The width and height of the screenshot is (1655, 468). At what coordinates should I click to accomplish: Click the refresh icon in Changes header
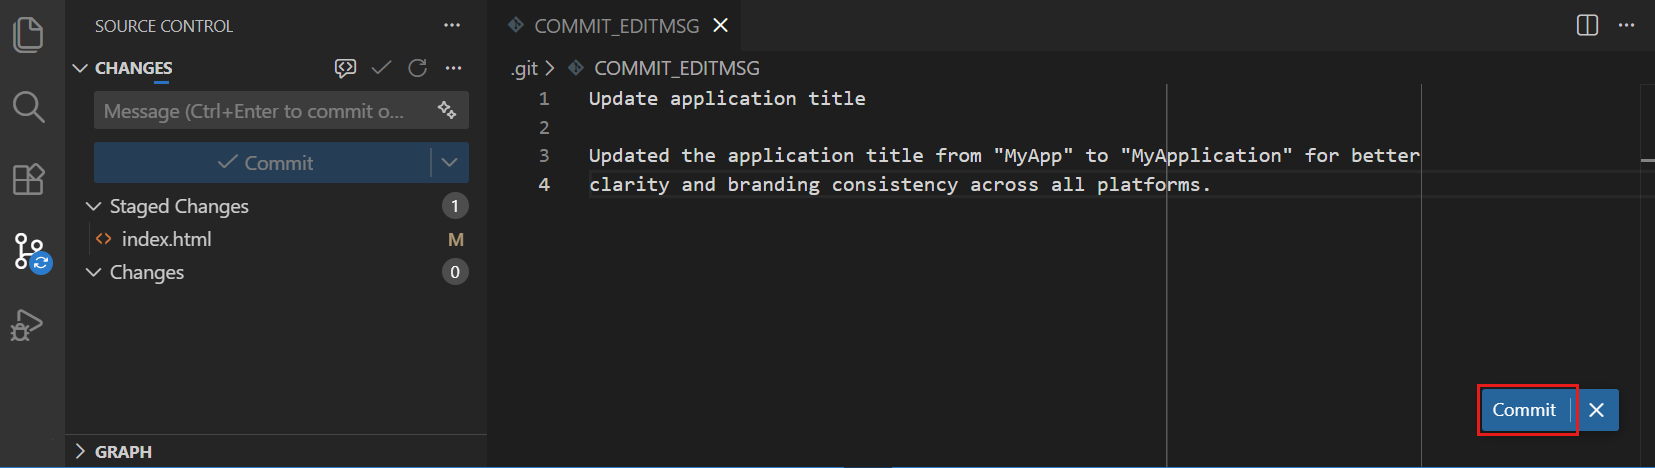point(417,68)
